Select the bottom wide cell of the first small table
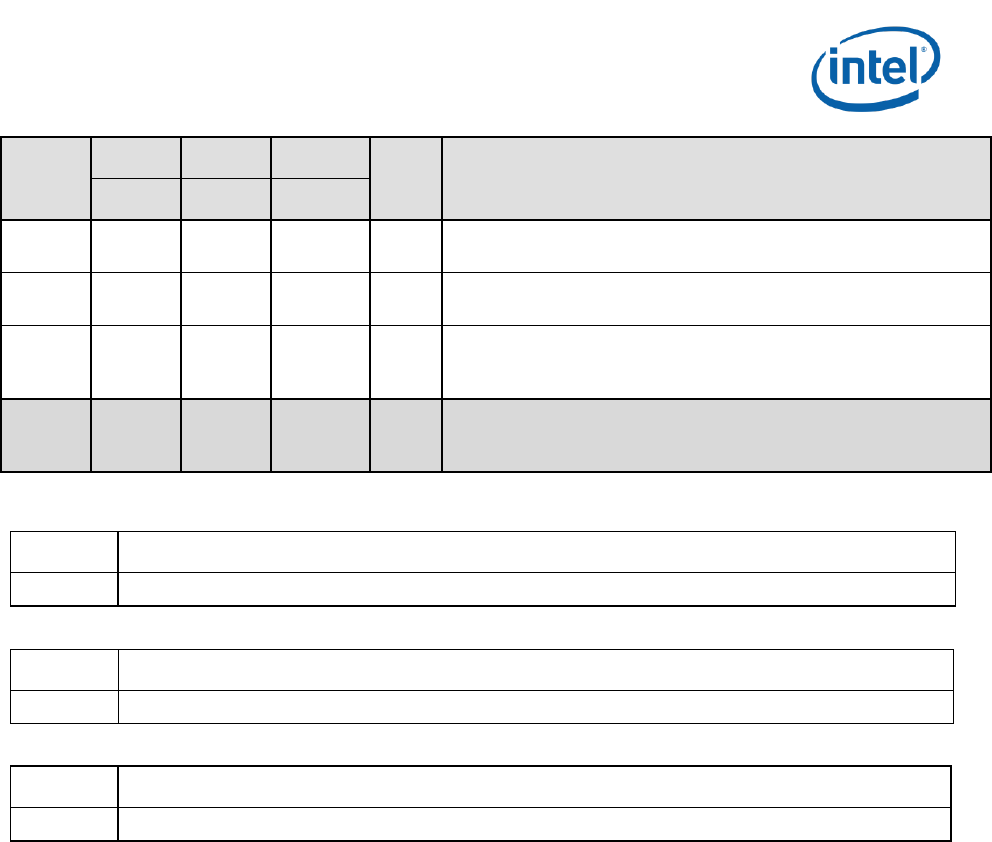992x842 pixels. pos(536,589)
